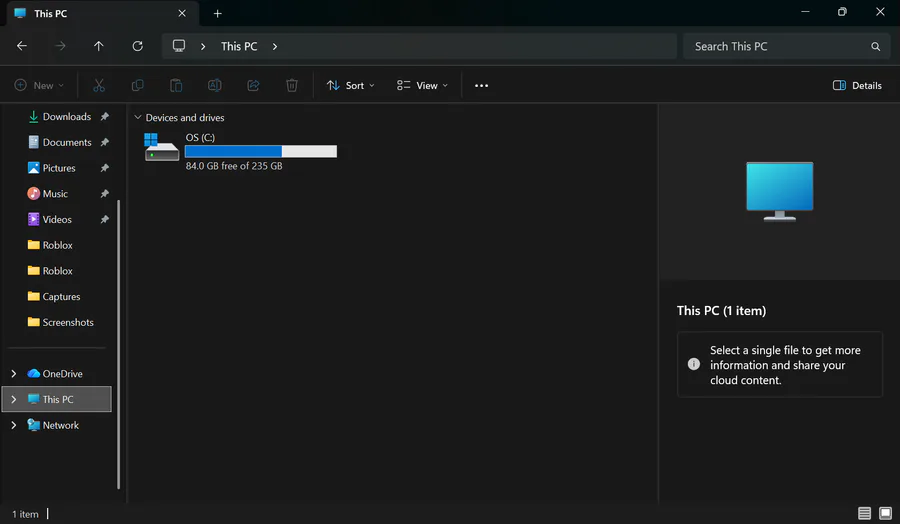Go forward with the right arrow
The image size is (900, 524).
tap(60, 46)
